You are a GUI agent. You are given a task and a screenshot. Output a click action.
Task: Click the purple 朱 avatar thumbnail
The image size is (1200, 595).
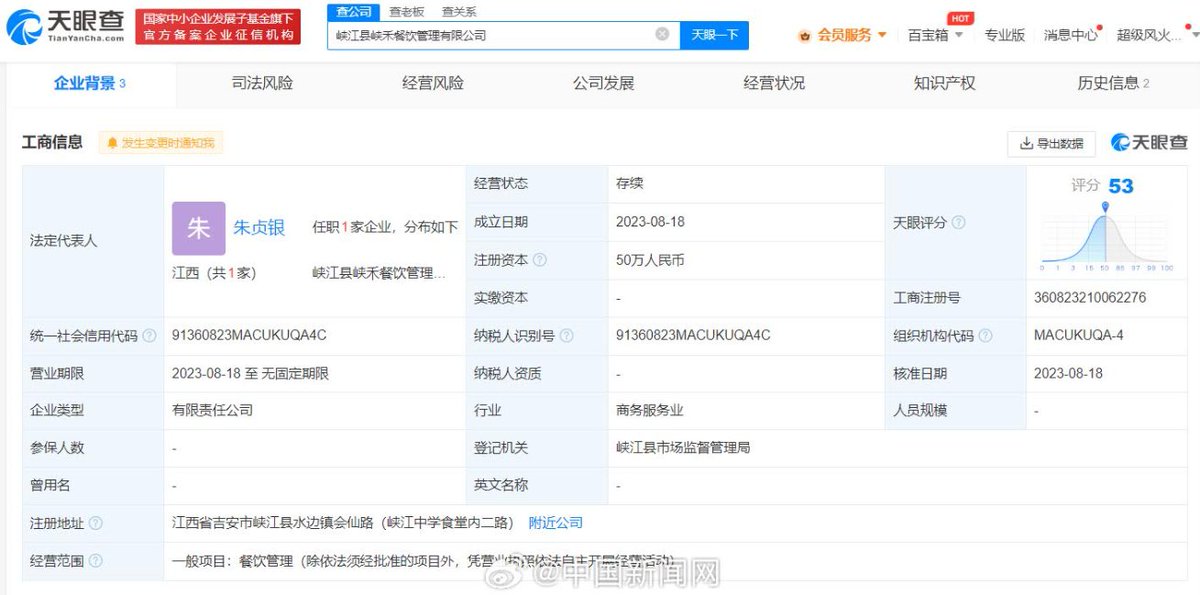click(198, 229)
